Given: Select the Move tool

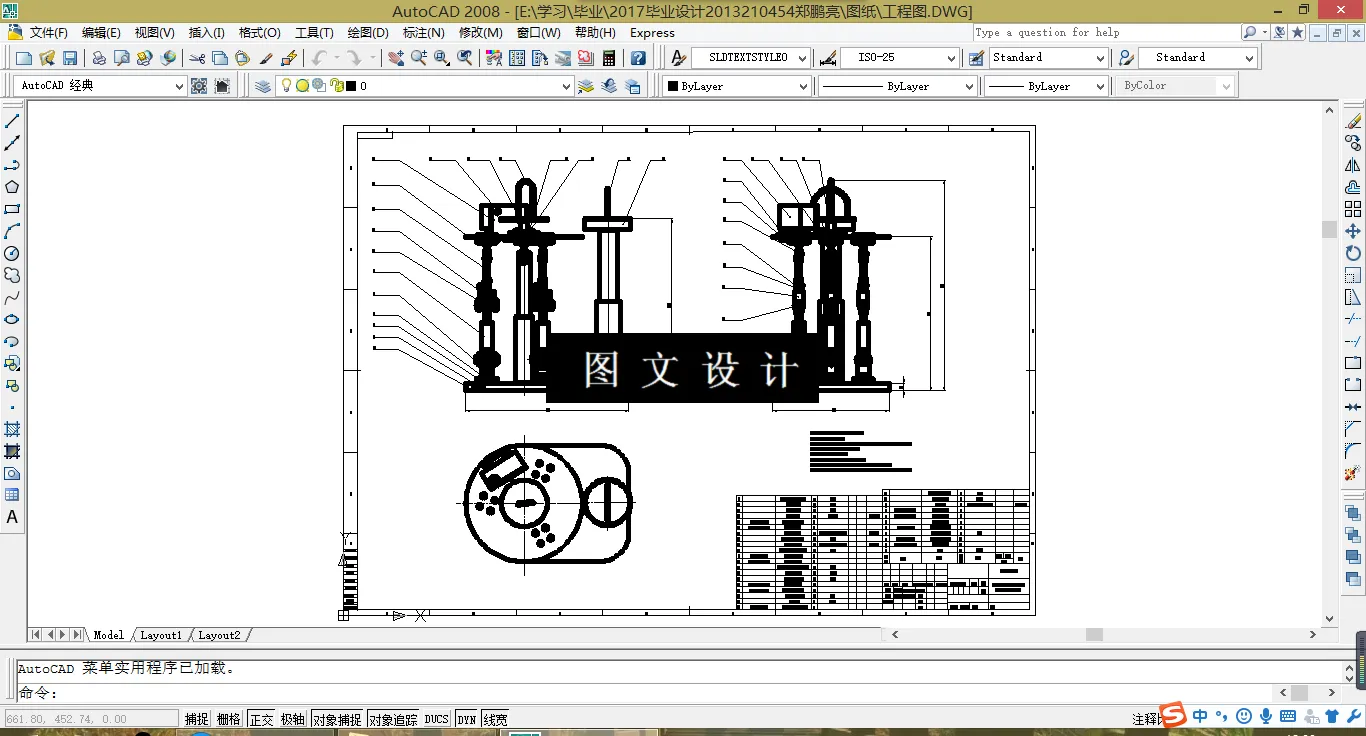Looking at the screenshot, I should pyautogui.click(x=1353, y=231).
